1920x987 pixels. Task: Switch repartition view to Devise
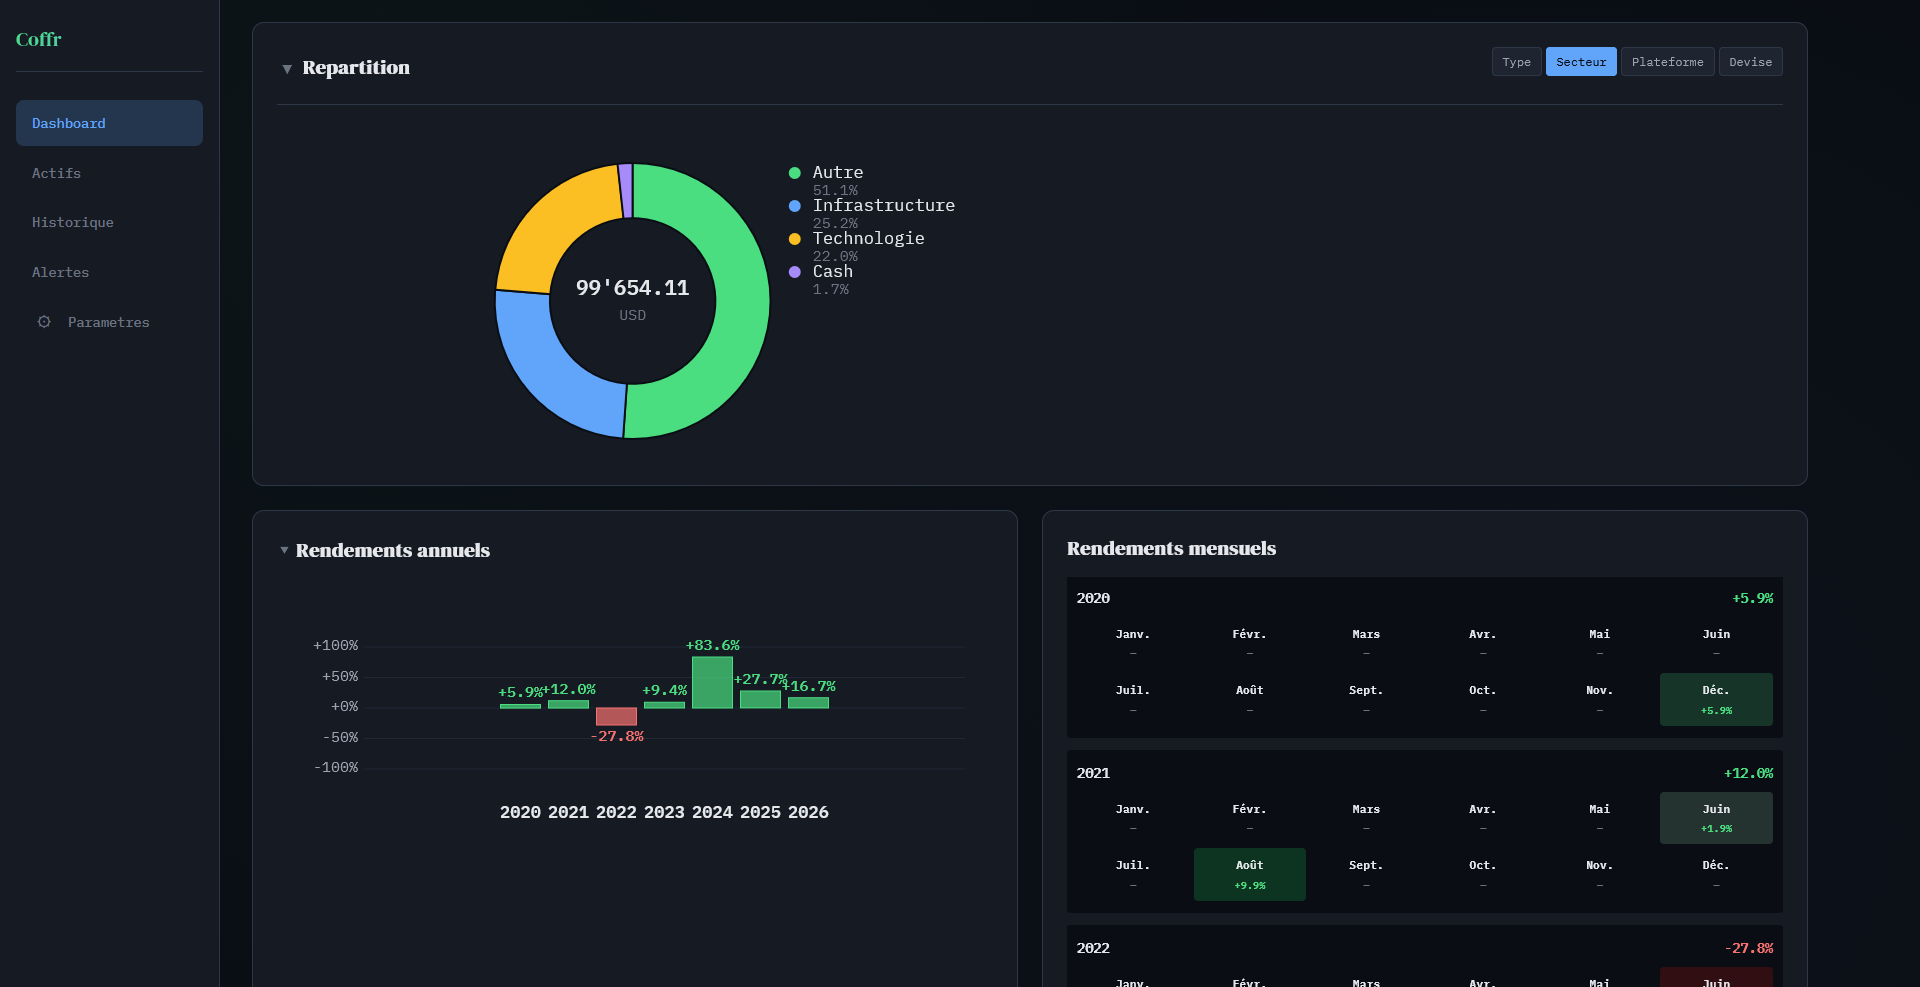click(x=1750, y=61)
